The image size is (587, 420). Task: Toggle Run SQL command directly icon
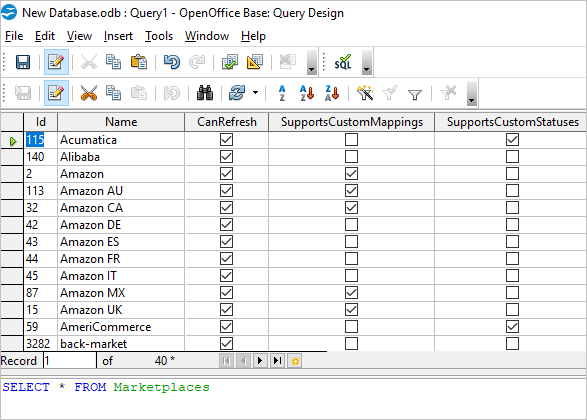(343, 62)
